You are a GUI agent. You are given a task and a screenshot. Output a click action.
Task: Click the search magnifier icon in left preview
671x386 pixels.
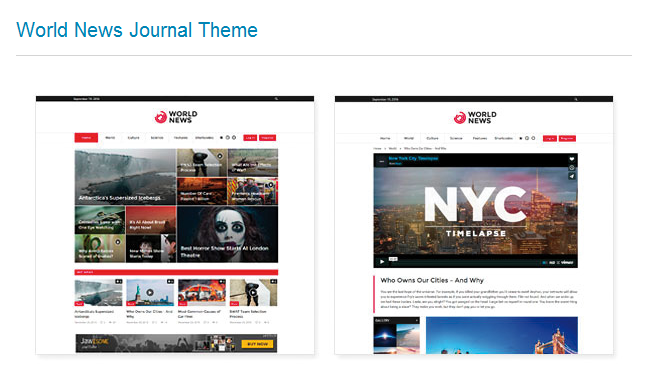click(276, 99)
